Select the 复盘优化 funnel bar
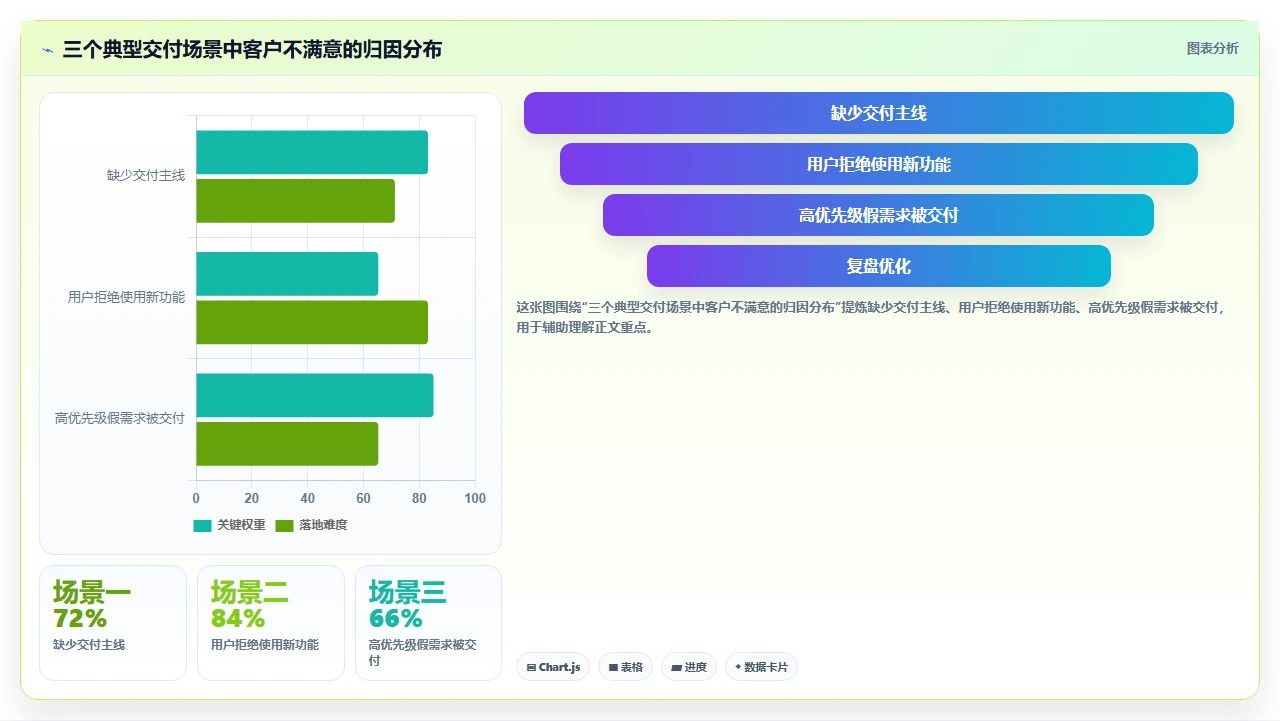This screenshot has width=1280, height=721. 878,266
